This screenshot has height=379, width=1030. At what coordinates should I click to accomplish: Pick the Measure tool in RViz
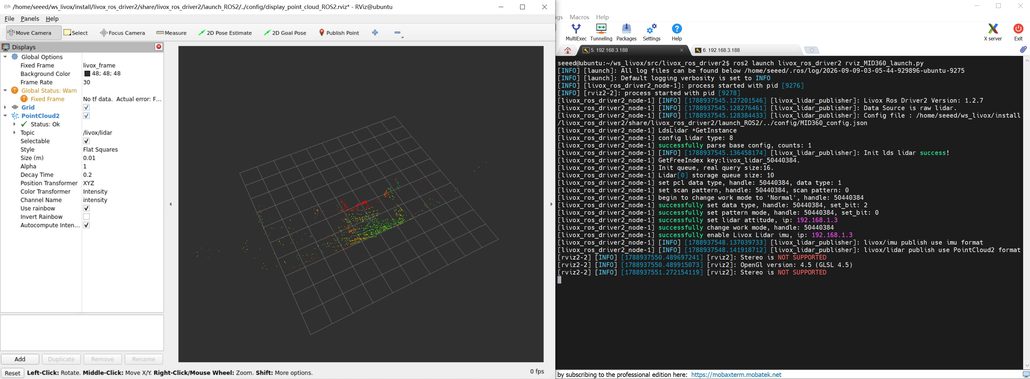coord(171,33)
